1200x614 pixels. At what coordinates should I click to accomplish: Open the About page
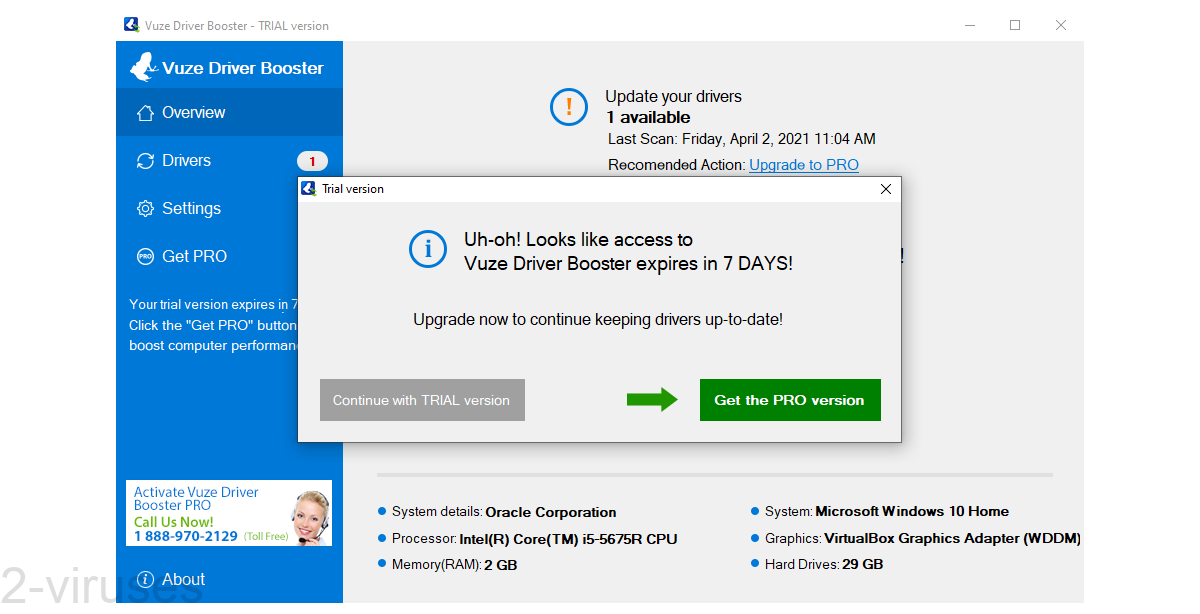pyautogui.click(x=229, y=579)
